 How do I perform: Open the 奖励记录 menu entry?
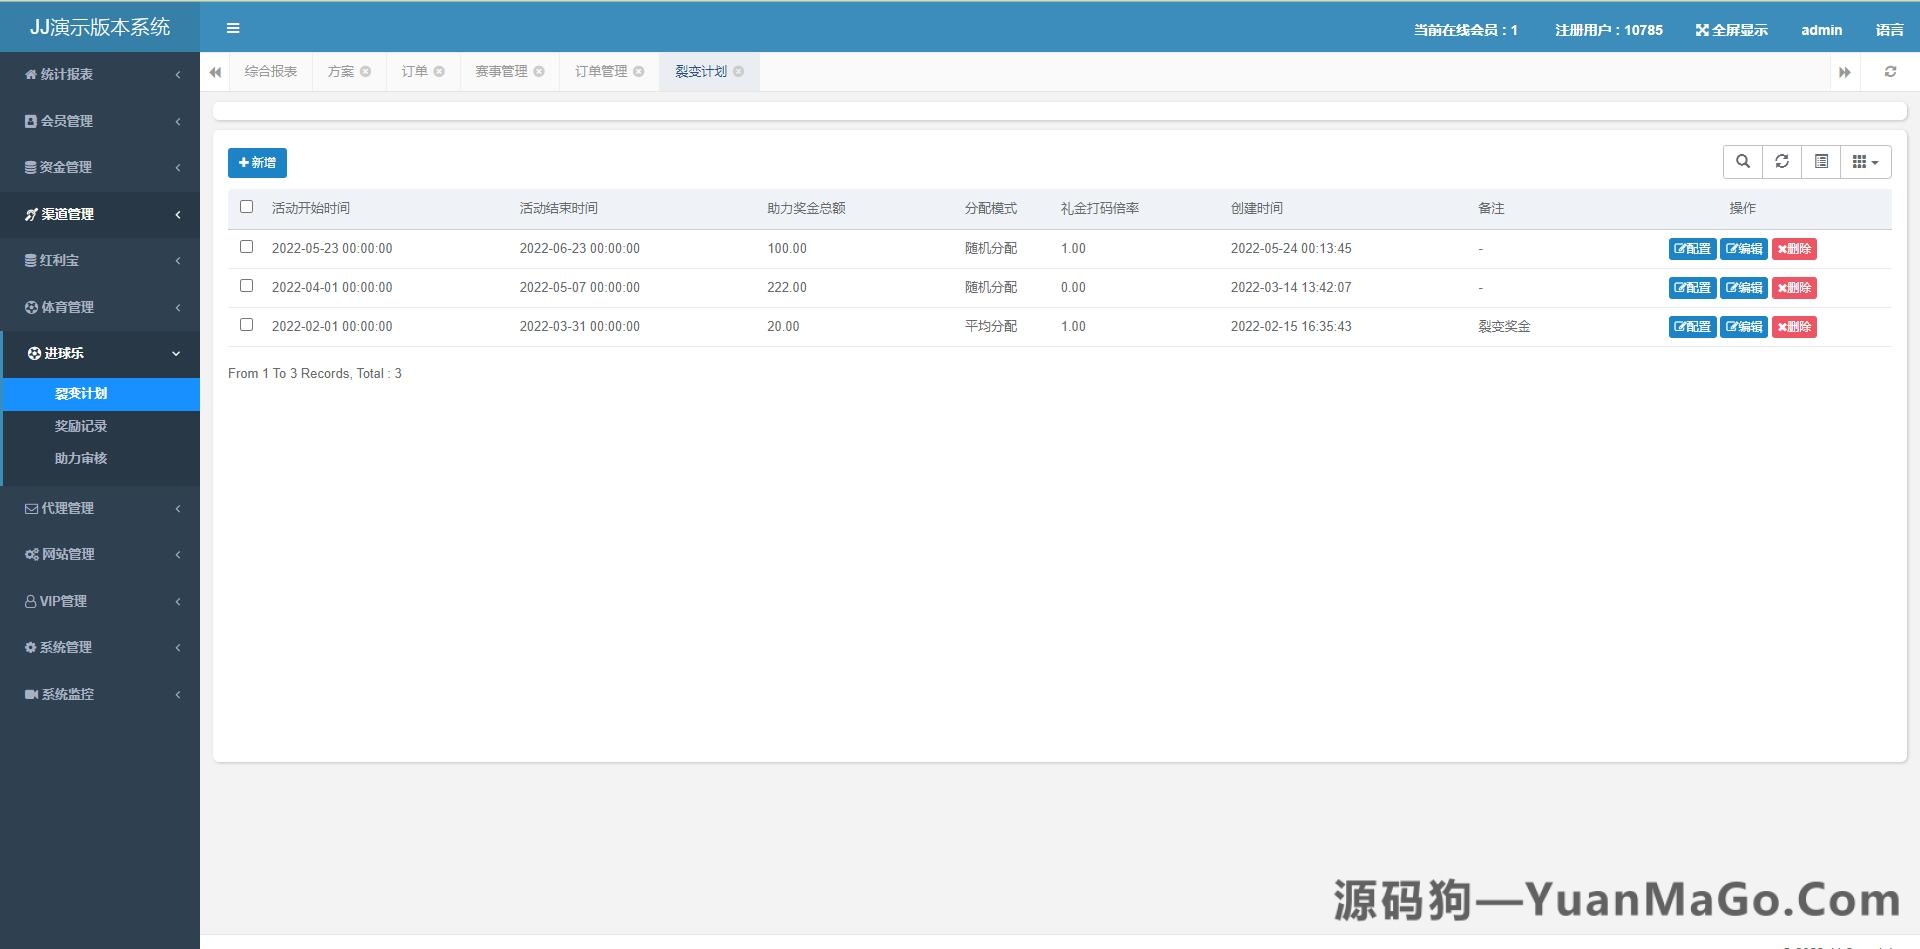(x=80, y=425)
